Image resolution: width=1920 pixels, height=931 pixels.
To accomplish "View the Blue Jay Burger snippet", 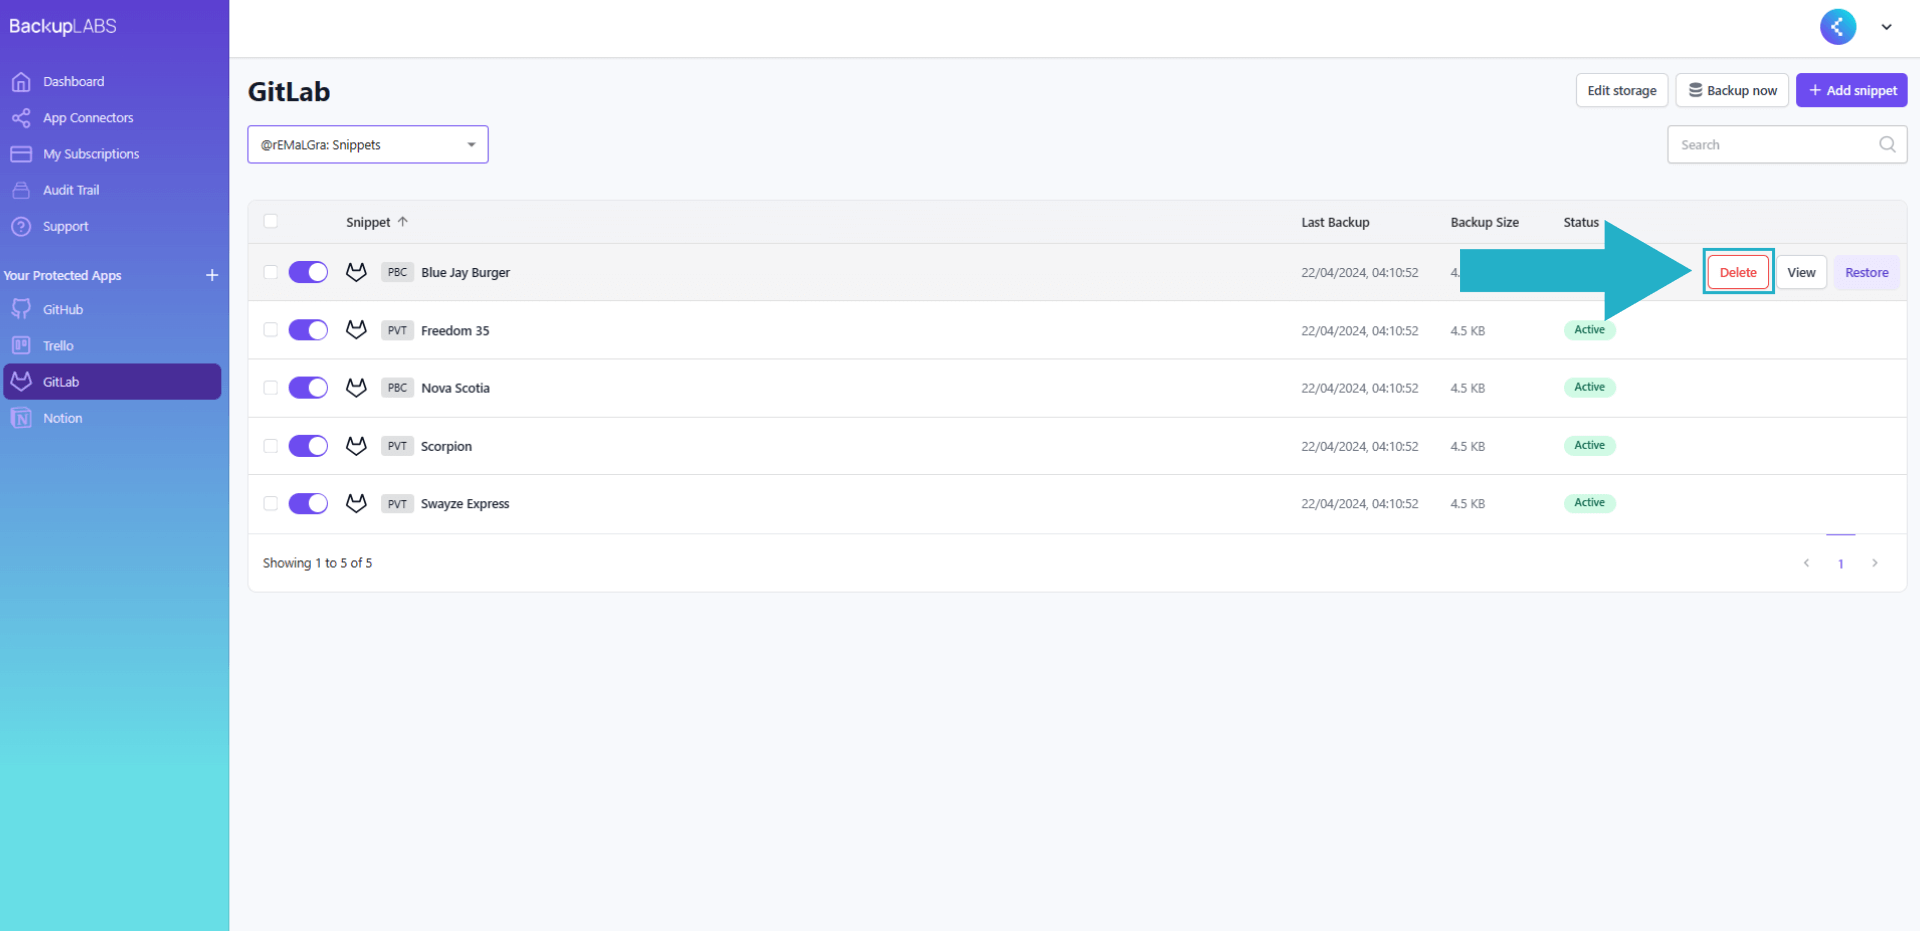I will pos(1801,272).
